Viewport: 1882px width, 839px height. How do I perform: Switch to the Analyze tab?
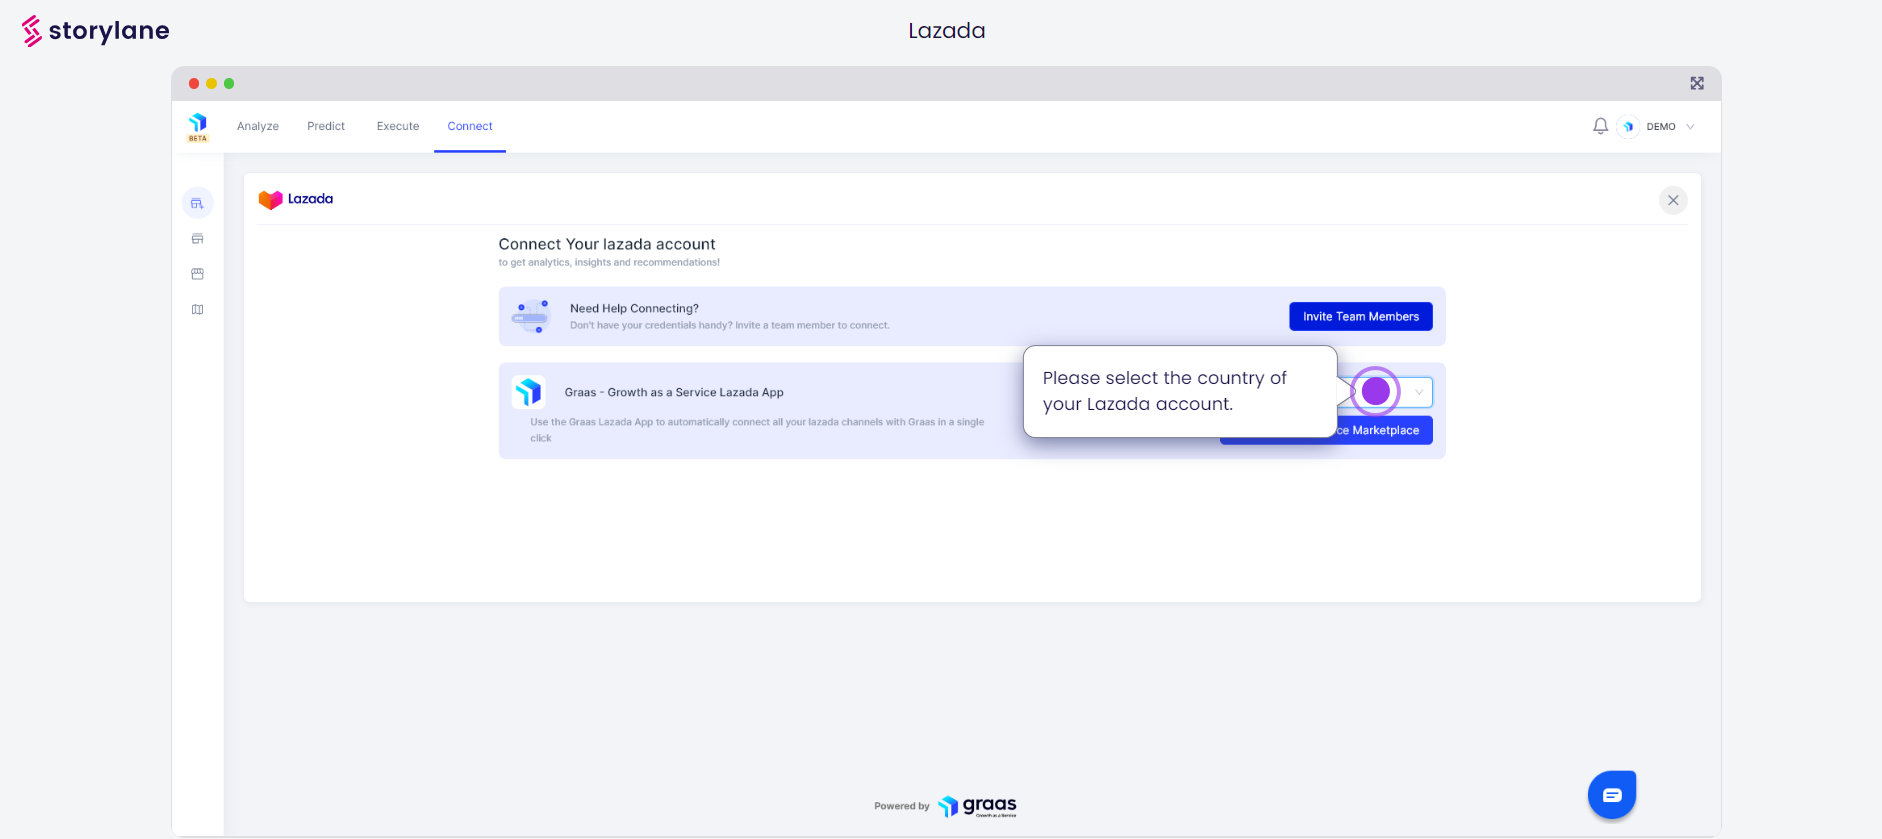pyautogui.click(x=258, y=127)
